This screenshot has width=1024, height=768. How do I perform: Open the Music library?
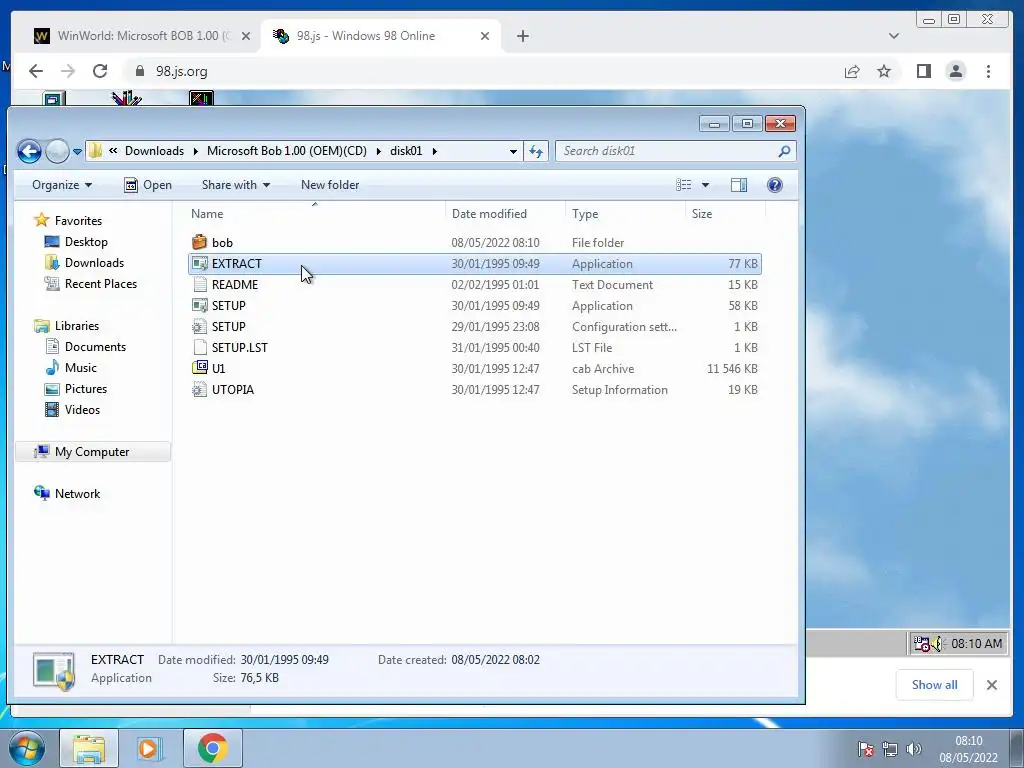[80, 368]
